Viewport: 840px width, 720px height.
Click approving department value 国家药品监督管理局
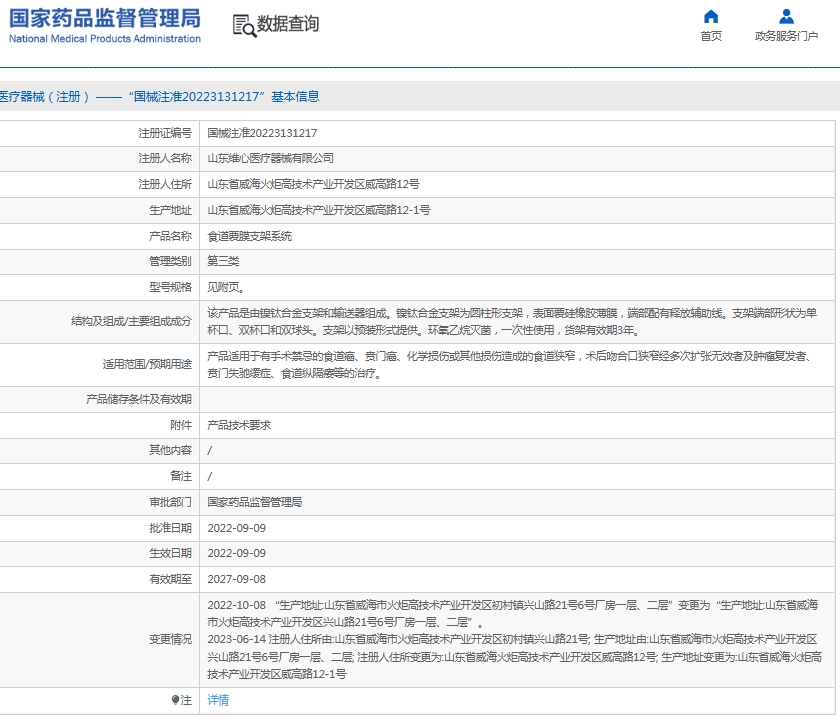[x=254, y=502]
